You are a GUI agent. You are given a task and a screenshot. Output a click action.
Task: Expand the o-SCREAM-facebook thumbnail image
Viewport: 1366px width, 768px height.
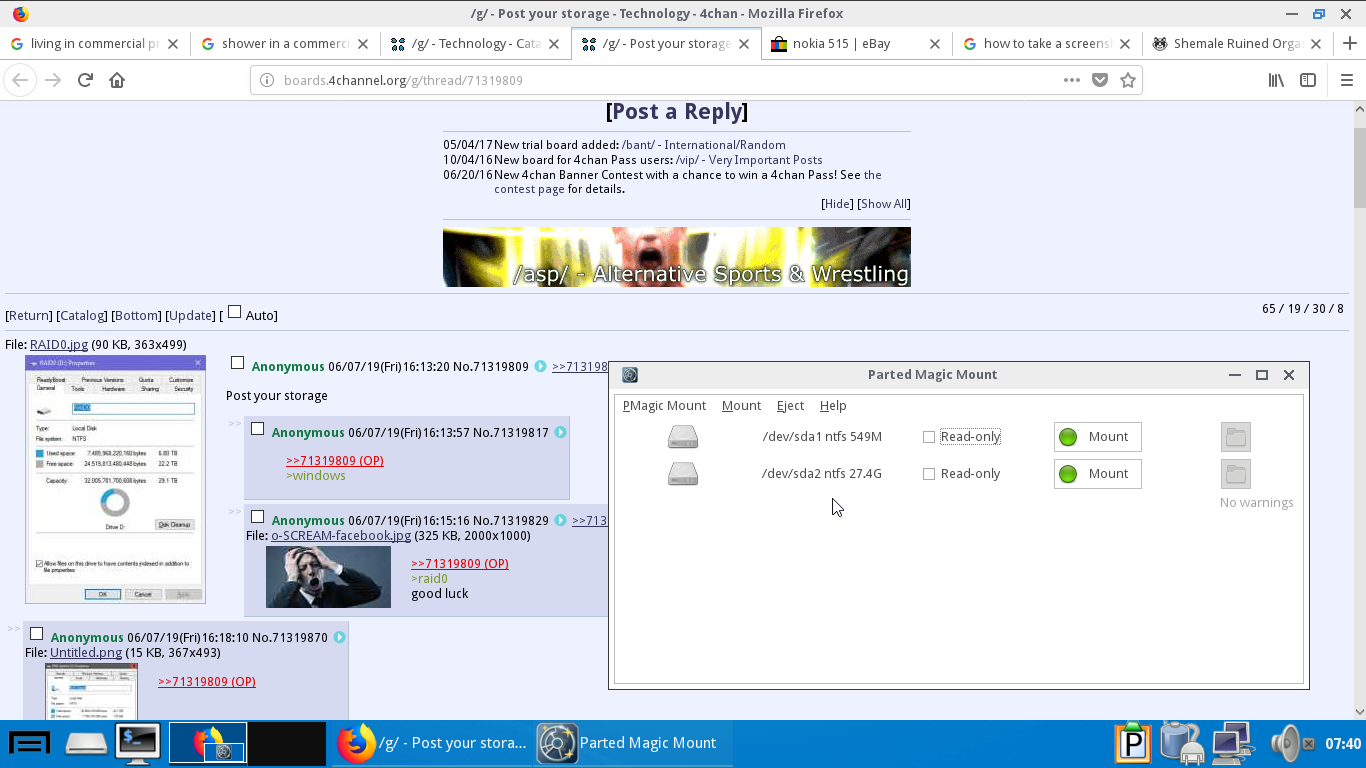pyautogui.click(x=328, y=577)
